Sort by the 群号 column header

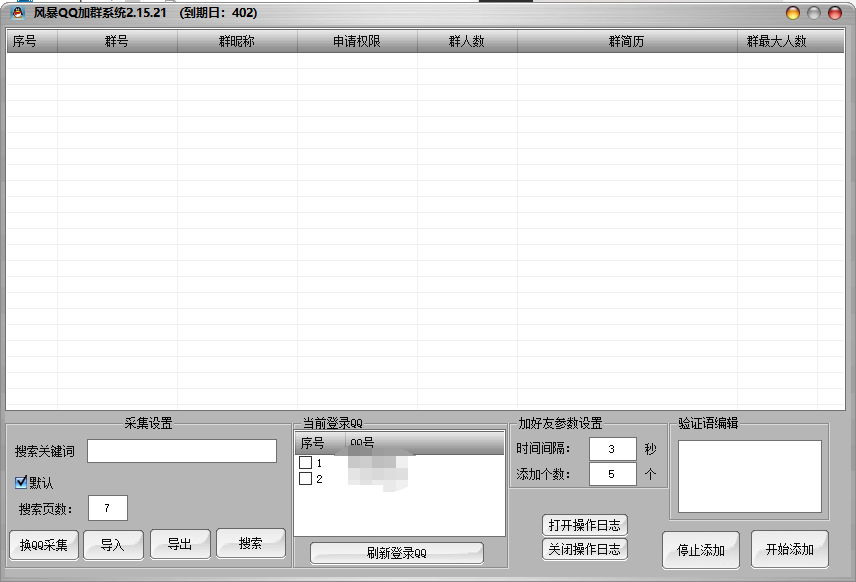click(x=117, y=41)
